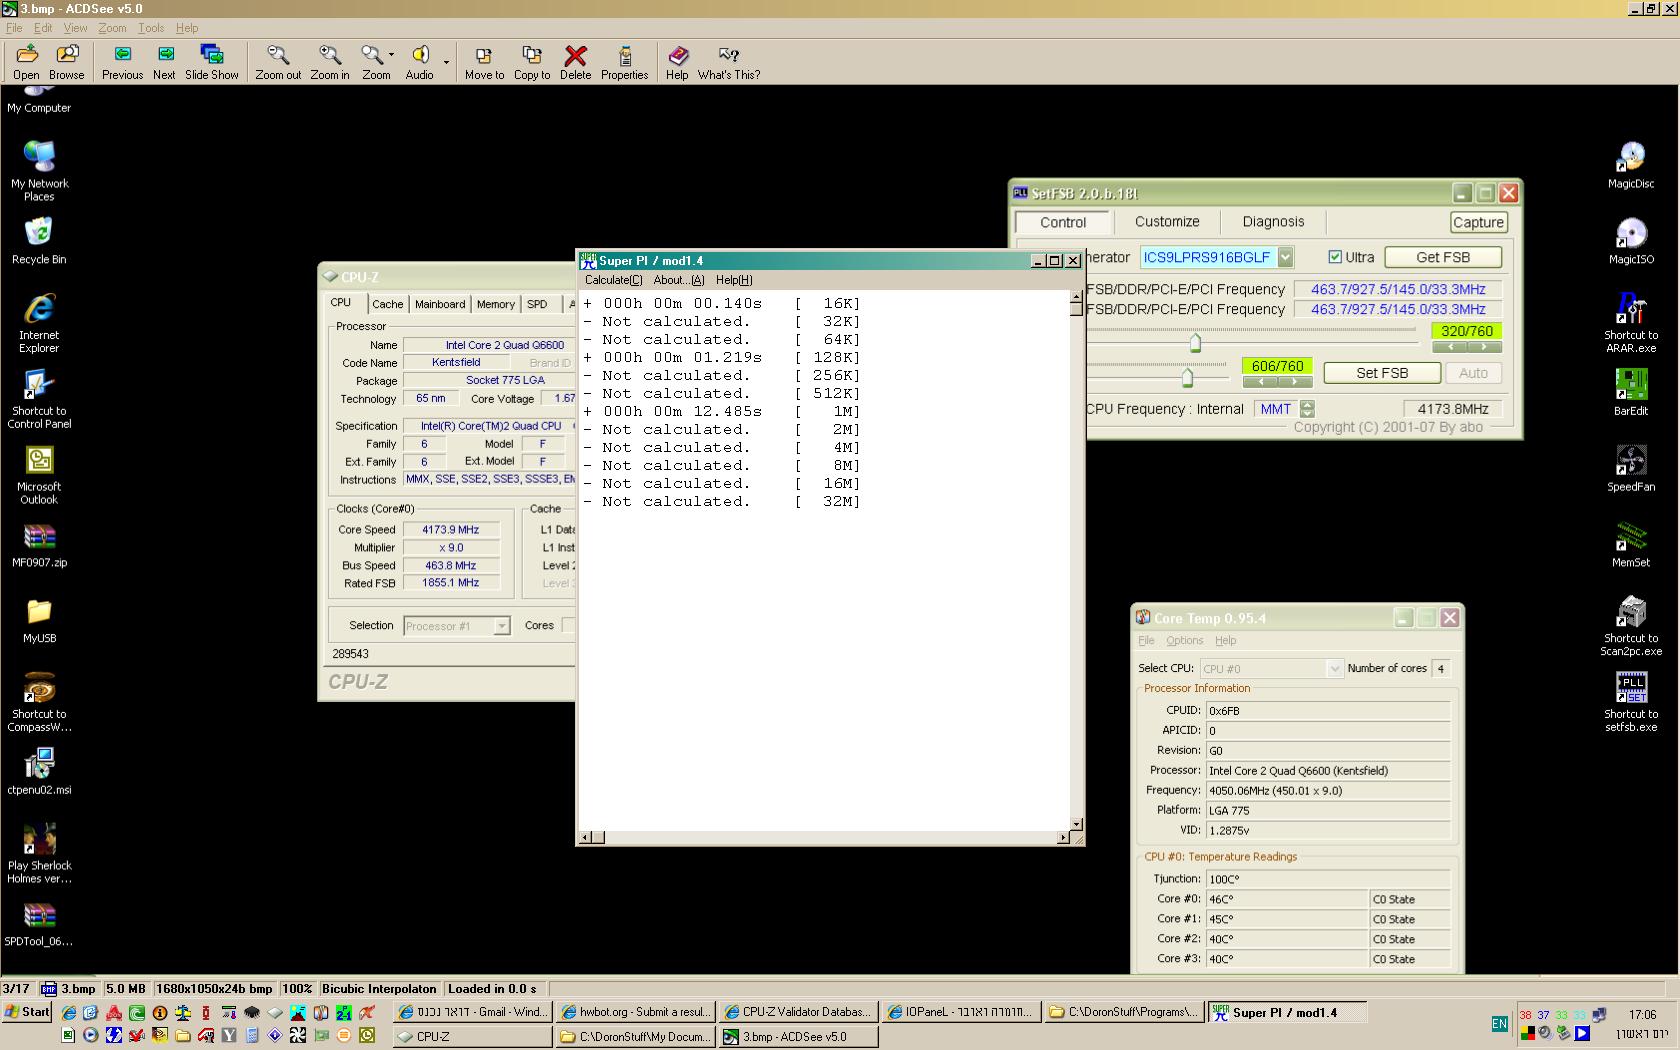Select the MF0907.zip archive icon
Viewport: 1680px width, 1050px height.
click(39, 545)
